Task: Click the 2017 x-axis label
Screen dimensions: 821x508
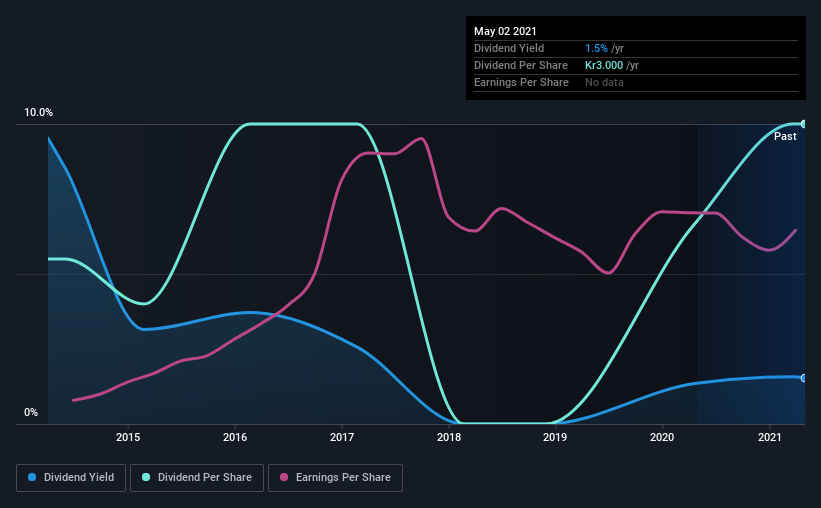Action: [342, 437]
